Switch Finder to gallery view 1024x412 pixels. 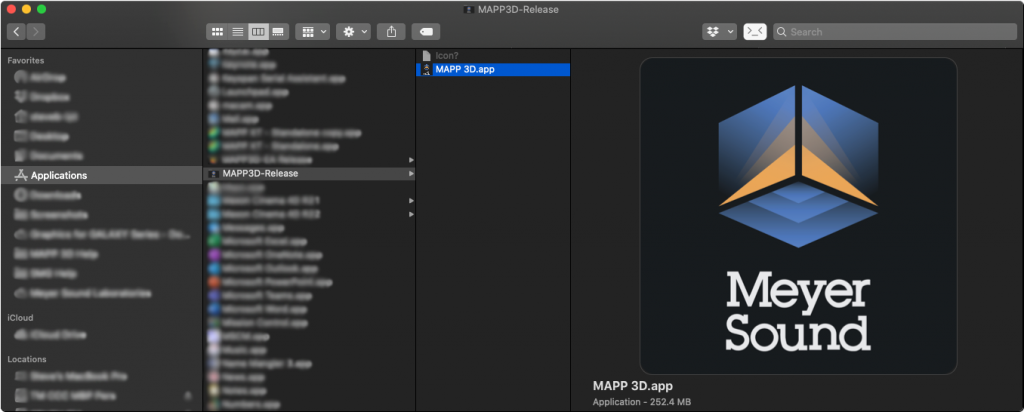click(x=279, y=31)
